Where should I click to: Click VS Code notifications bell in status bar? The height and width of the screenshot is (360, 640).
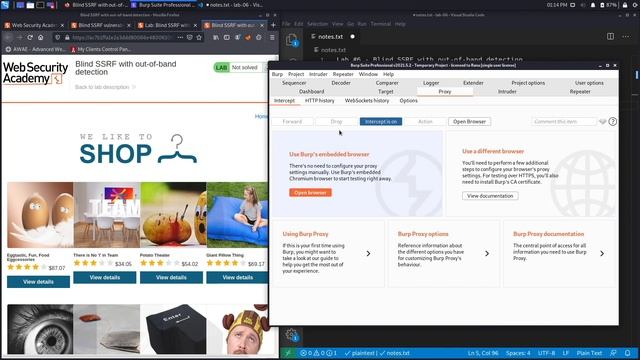(628, 353)
